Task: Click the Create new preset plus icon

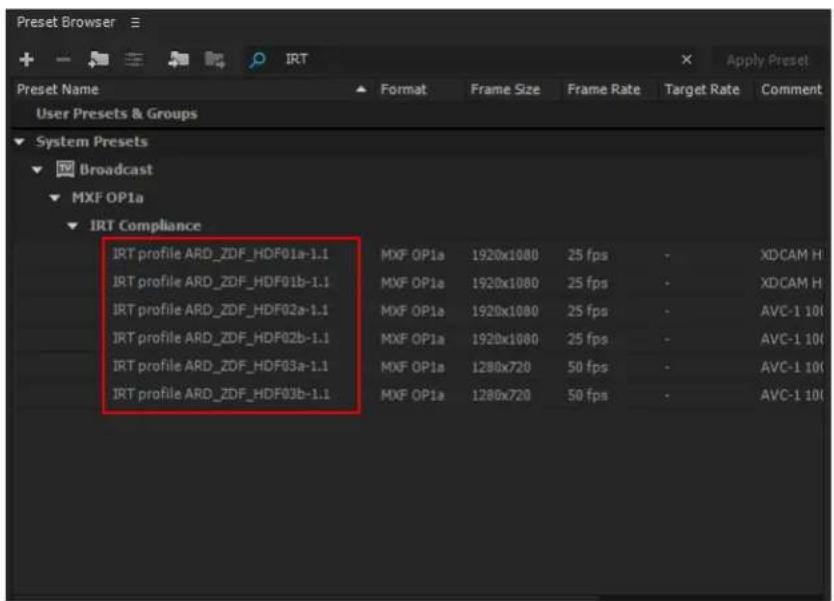Action: click(27, 59)
